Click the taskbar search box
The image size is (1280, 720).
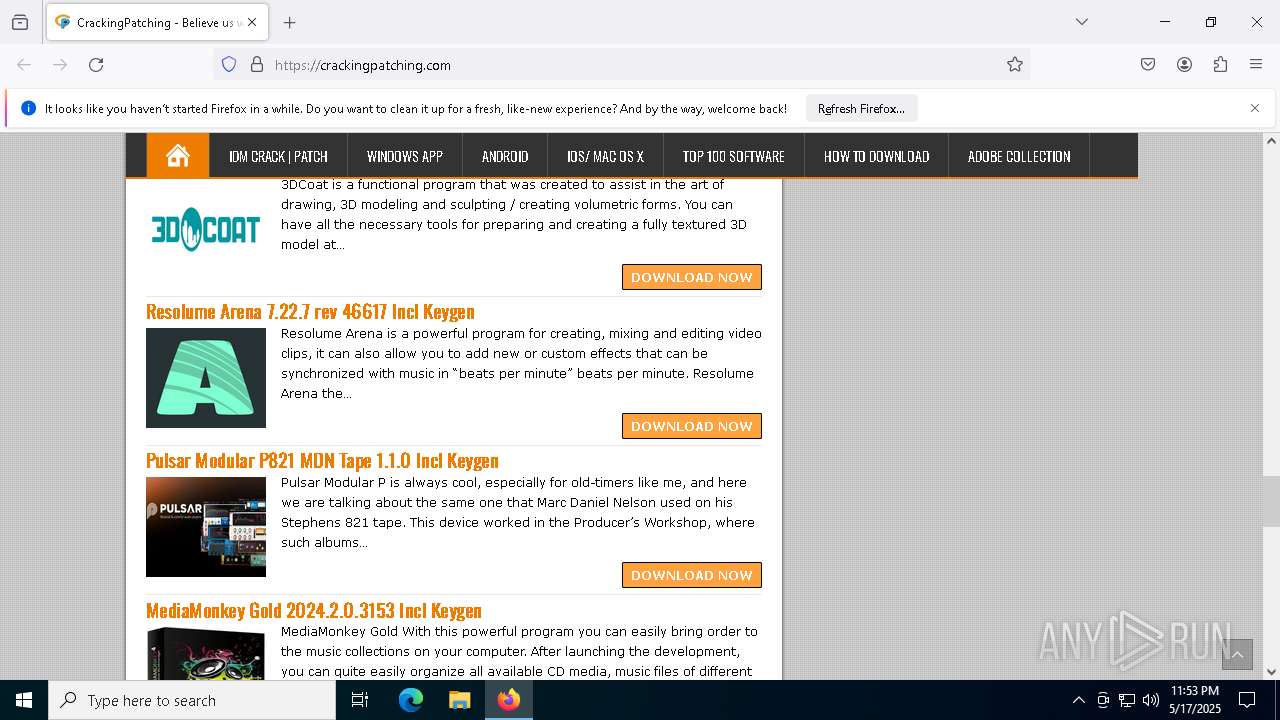coord(192,700)
